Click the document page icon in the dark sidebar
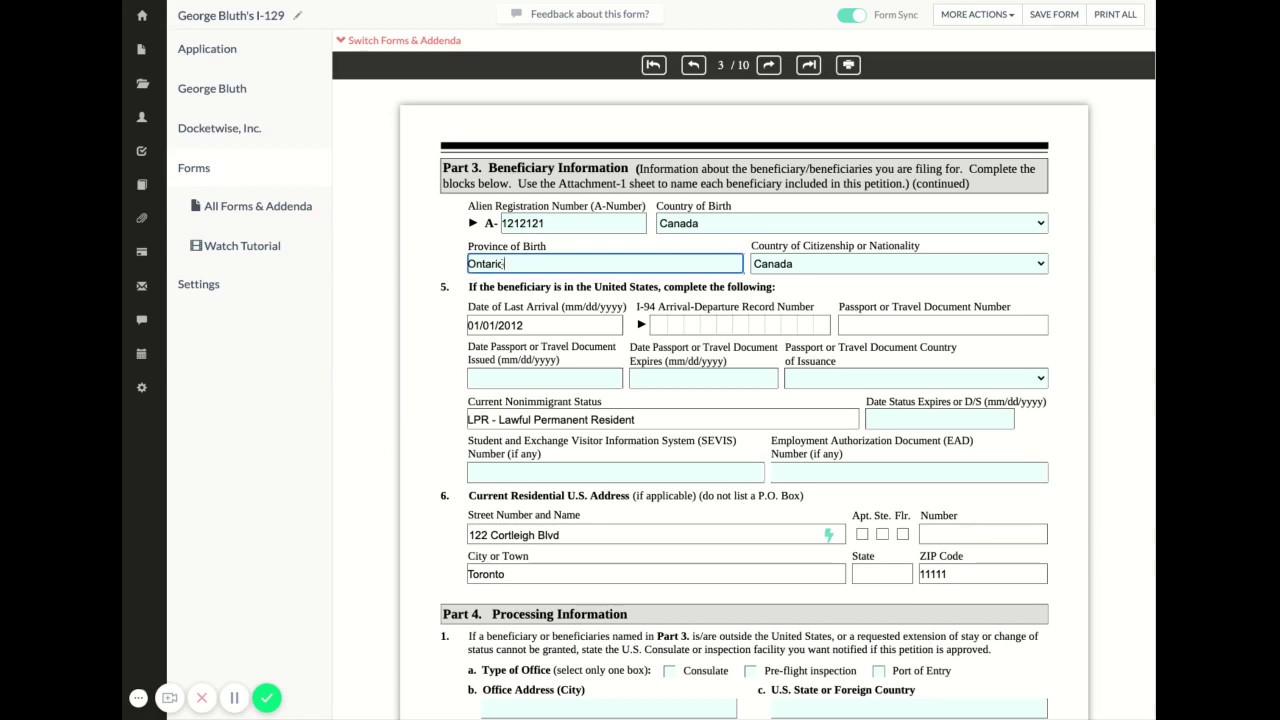Viewport: 1280px width, 720px height. coord(142,49)
